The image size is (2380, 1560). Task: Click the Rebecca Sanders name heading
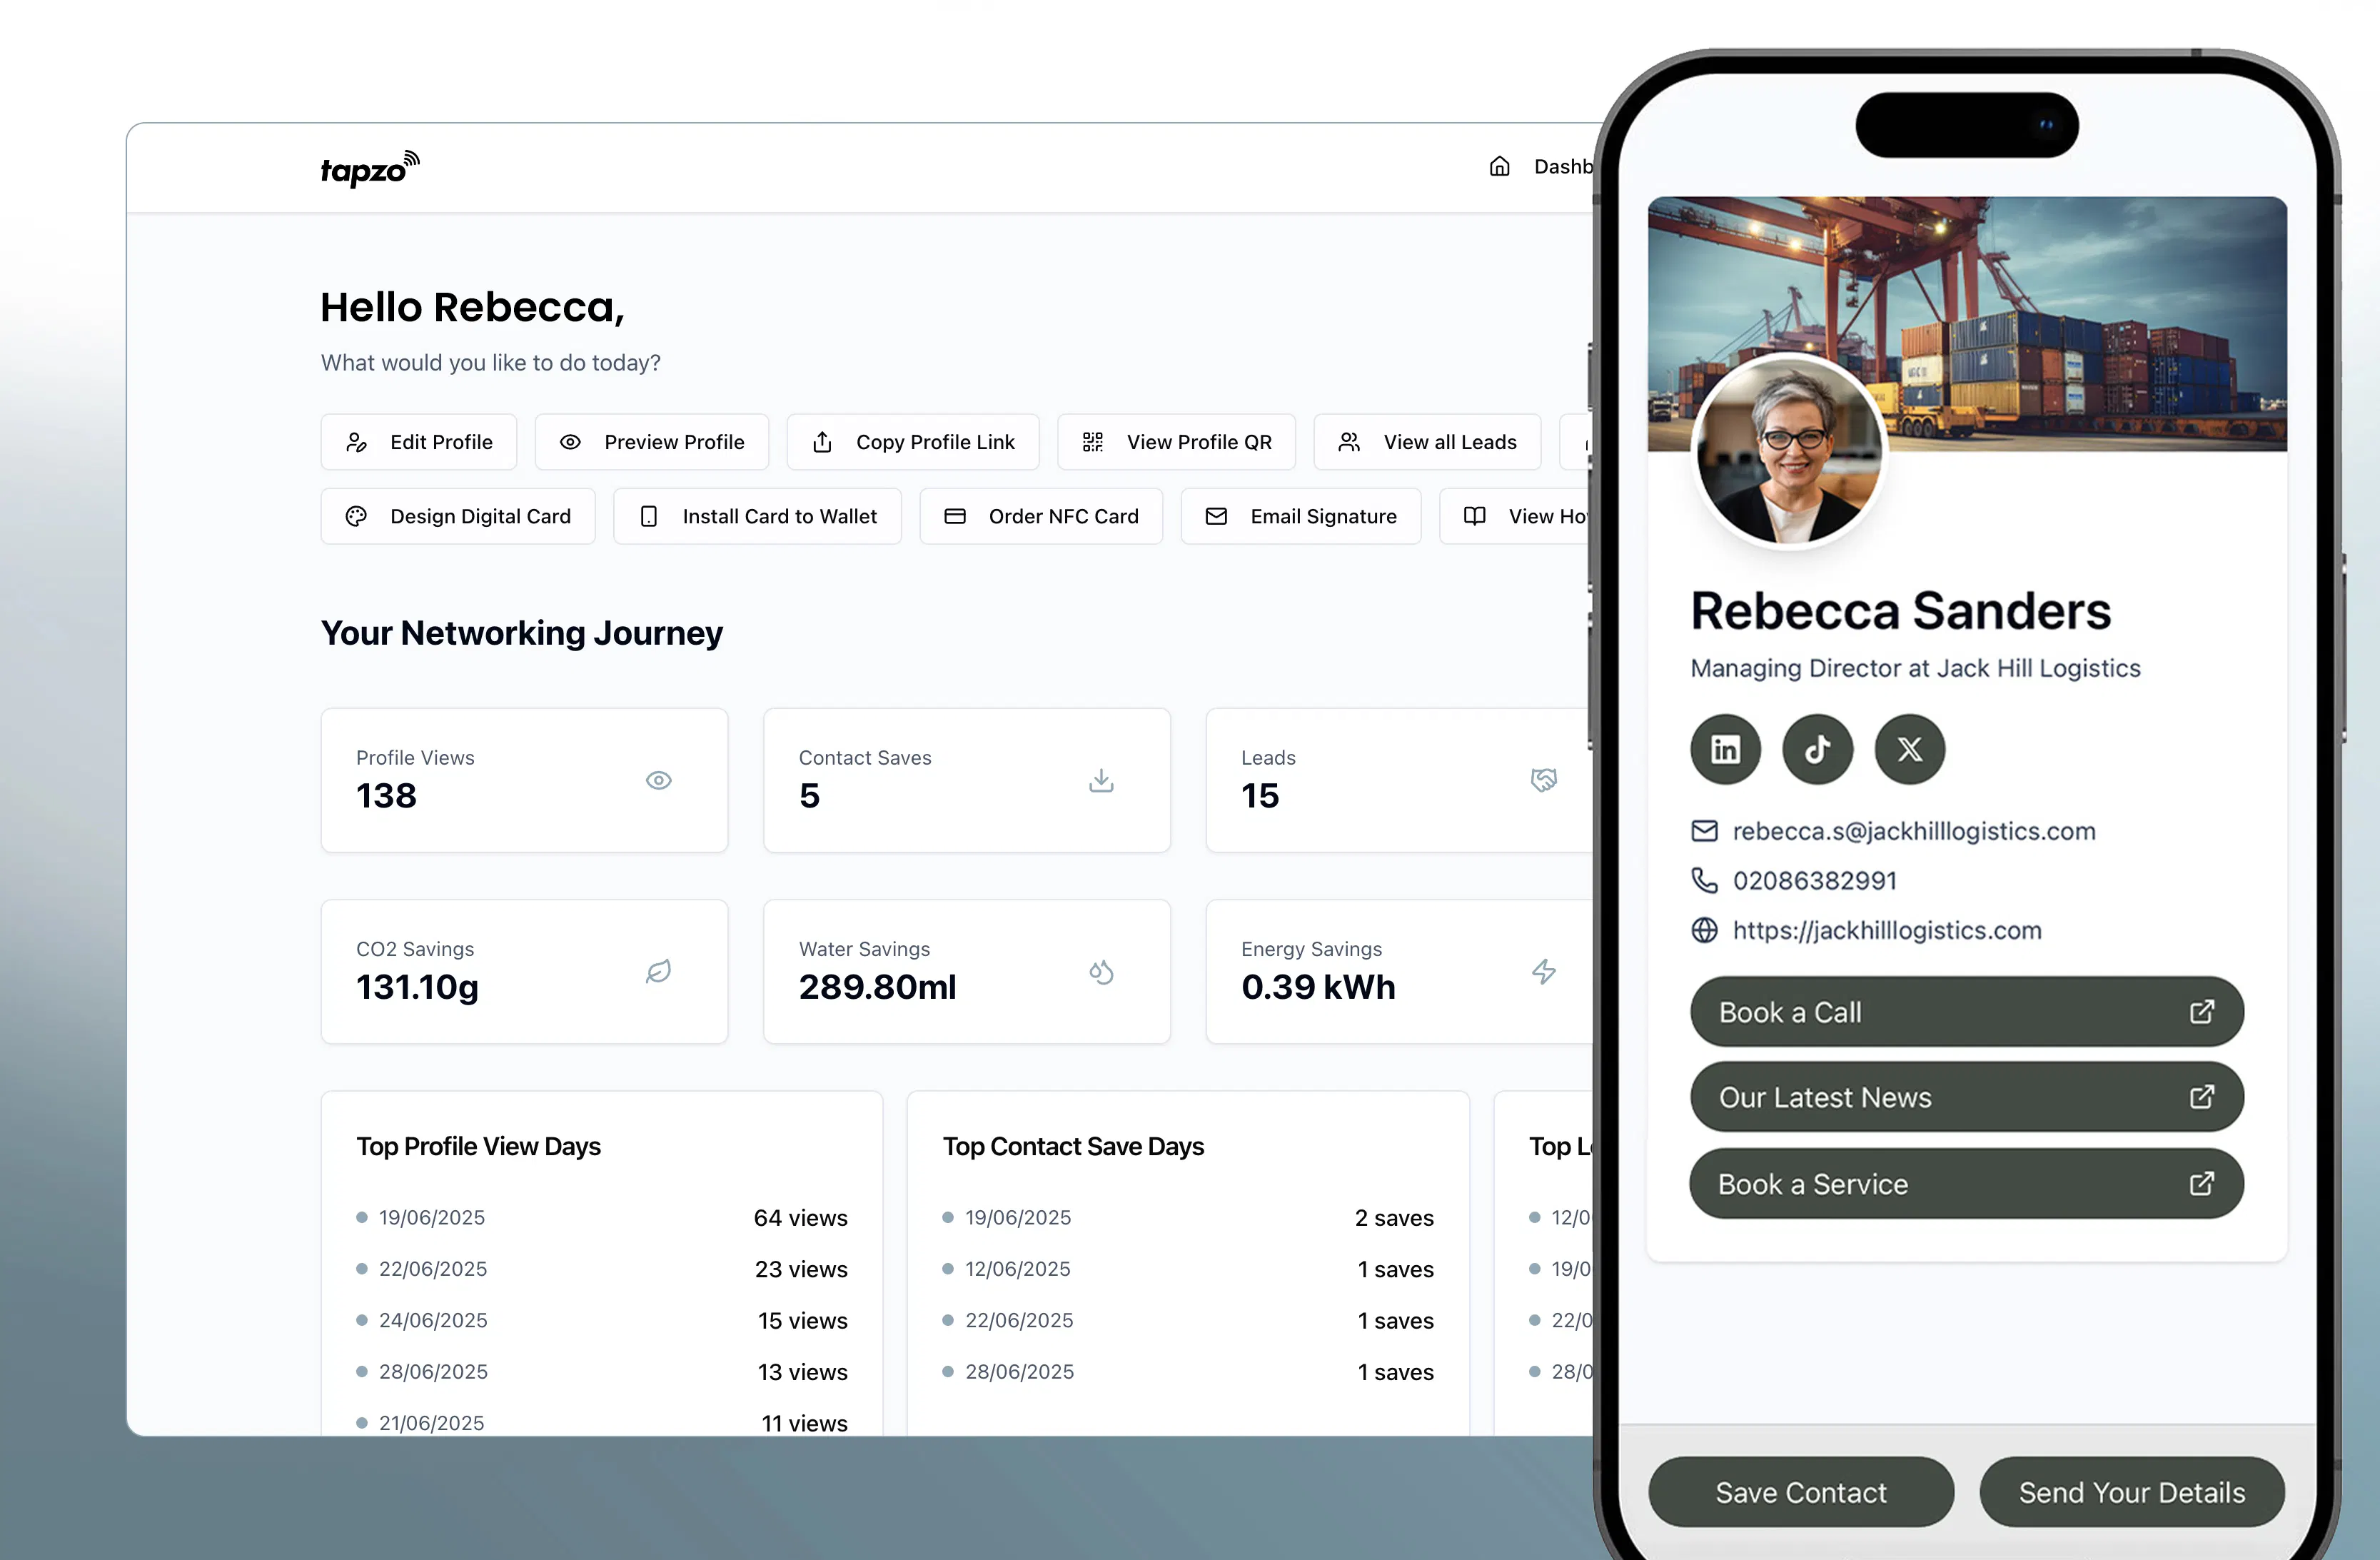point(1900,610)
